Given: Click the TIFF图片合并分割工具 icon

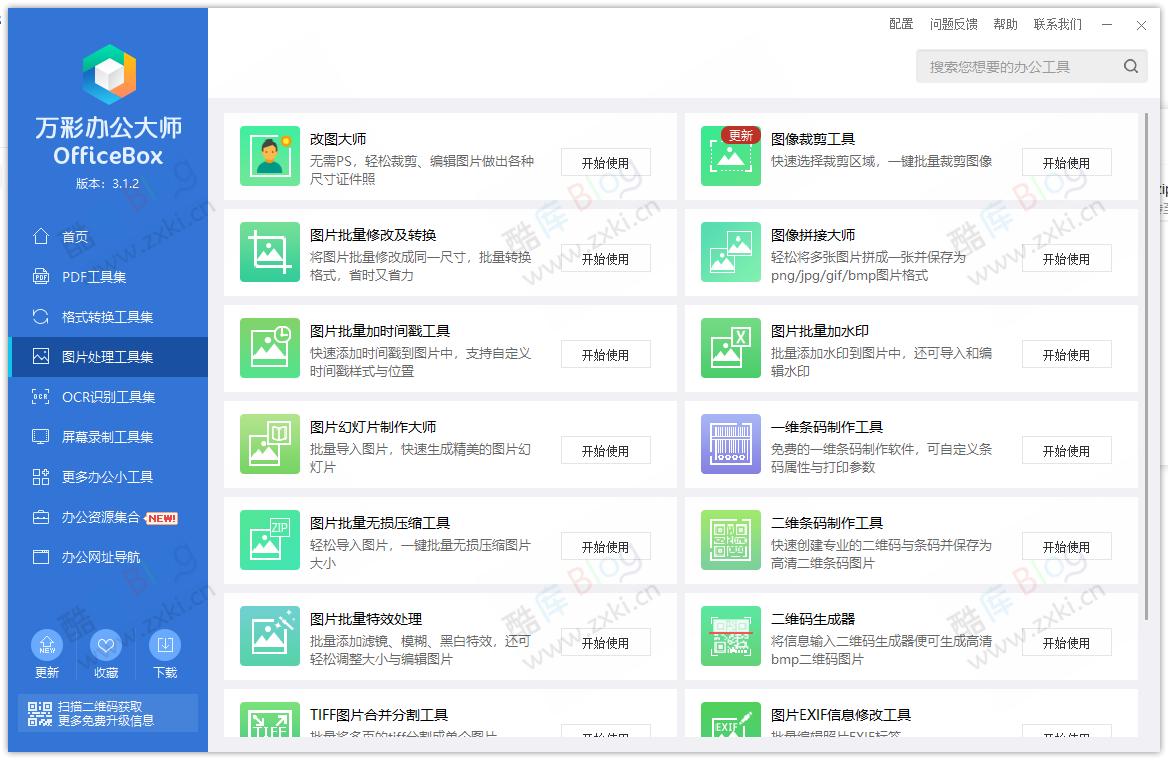Looking at the screenshot, I should point(269,731).
